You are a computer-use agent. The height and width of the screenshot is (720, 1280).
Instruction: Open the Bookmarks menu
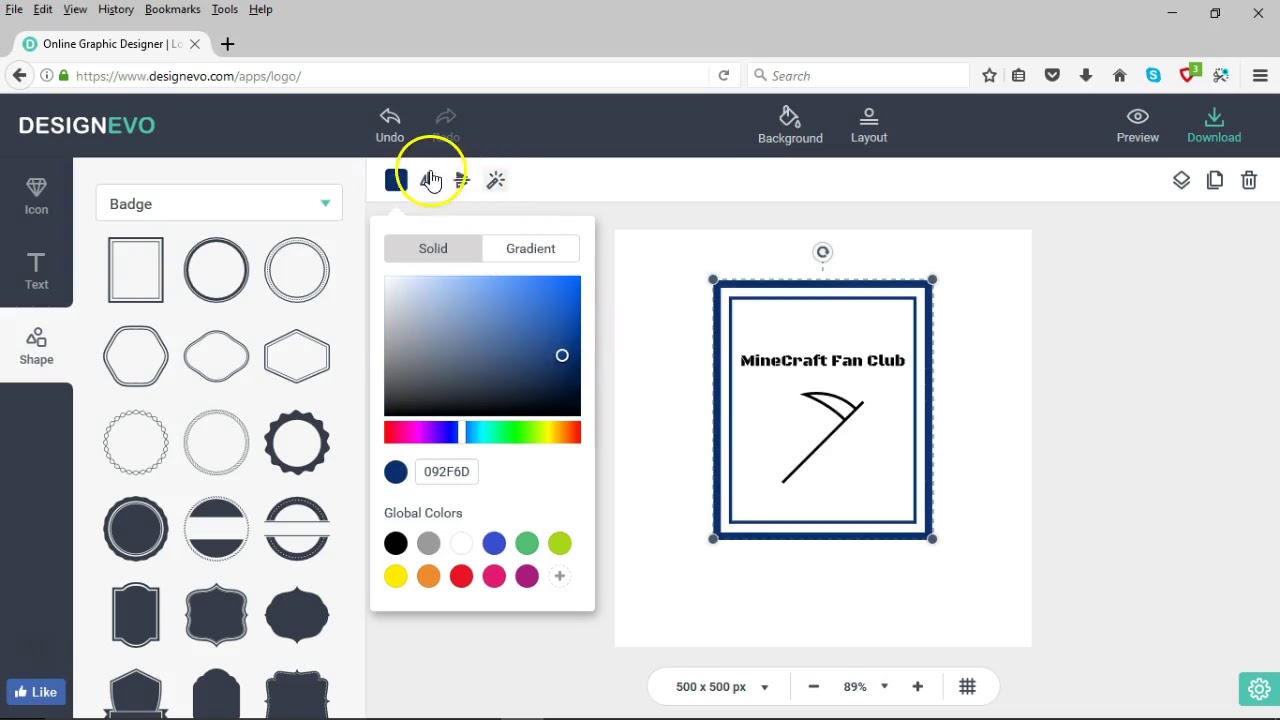coord(172,9)
